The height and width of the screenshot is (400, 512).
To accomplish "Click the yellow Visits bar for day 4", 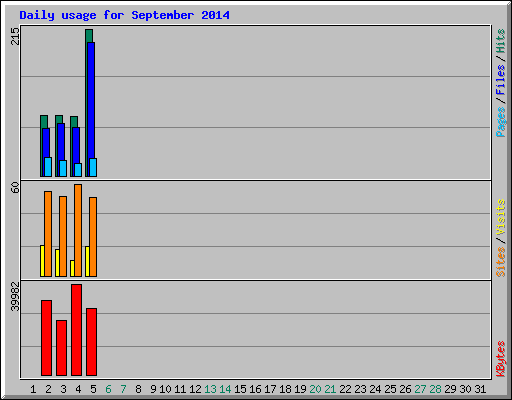I will [x=72, y=268].
